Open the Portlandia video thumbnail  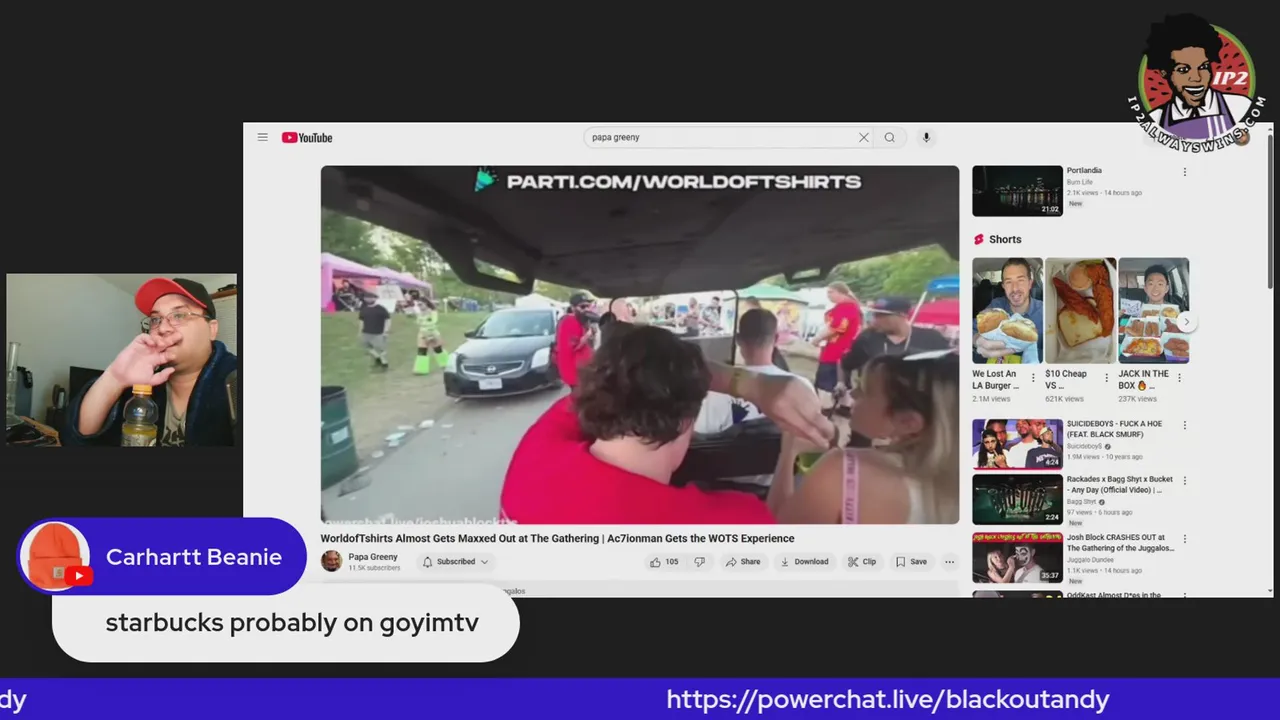coord(1017,191)
